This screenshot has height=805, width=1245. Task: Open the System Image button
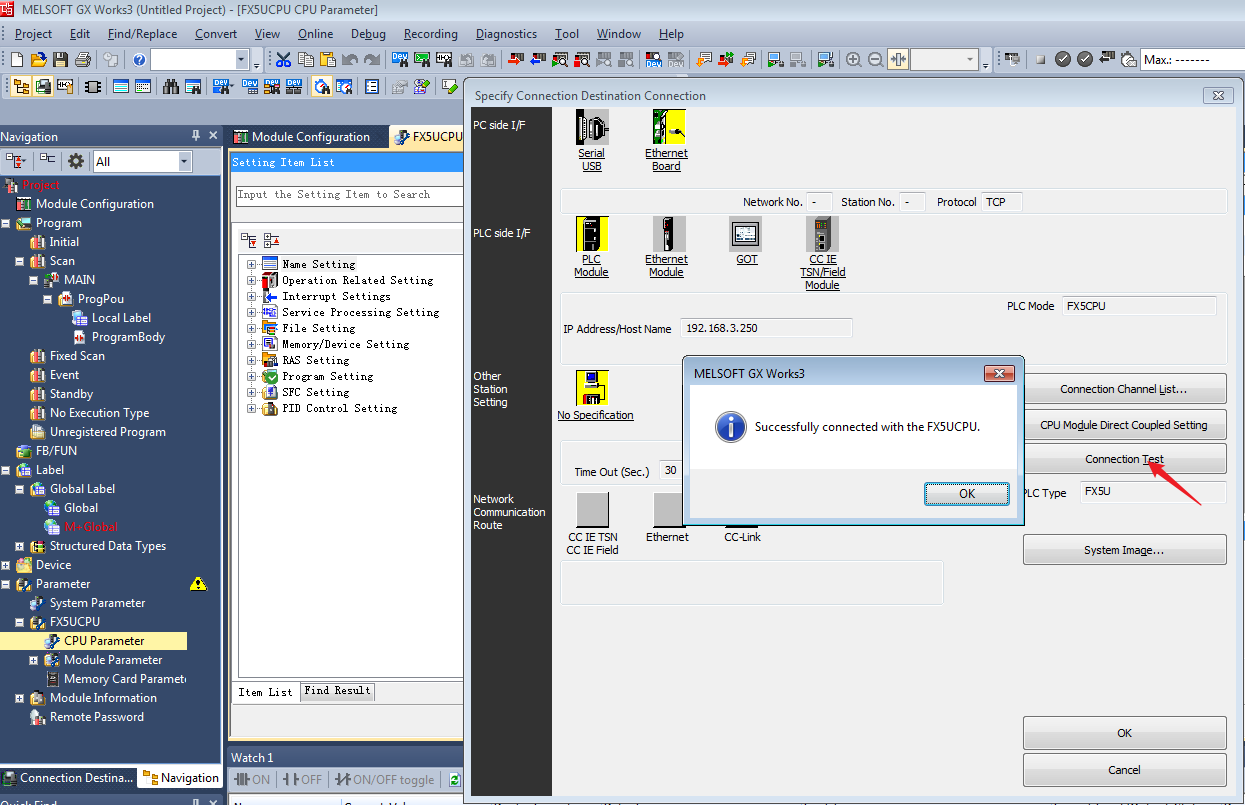(1123, 550)
